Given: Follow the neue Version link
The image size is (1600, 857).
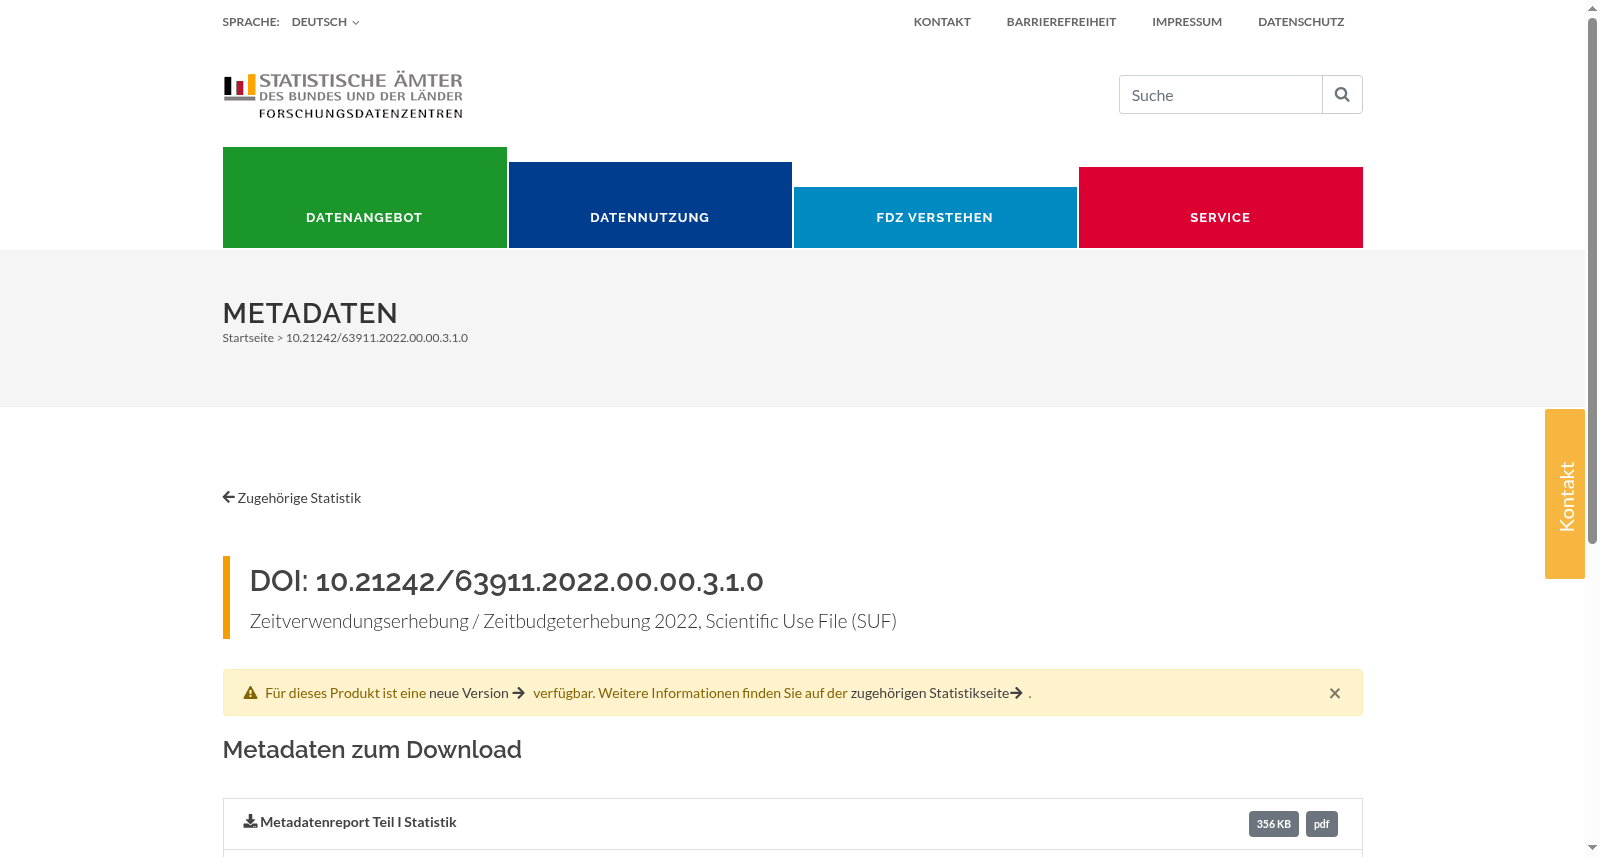Looking at the screenshot, I should 469,693.
